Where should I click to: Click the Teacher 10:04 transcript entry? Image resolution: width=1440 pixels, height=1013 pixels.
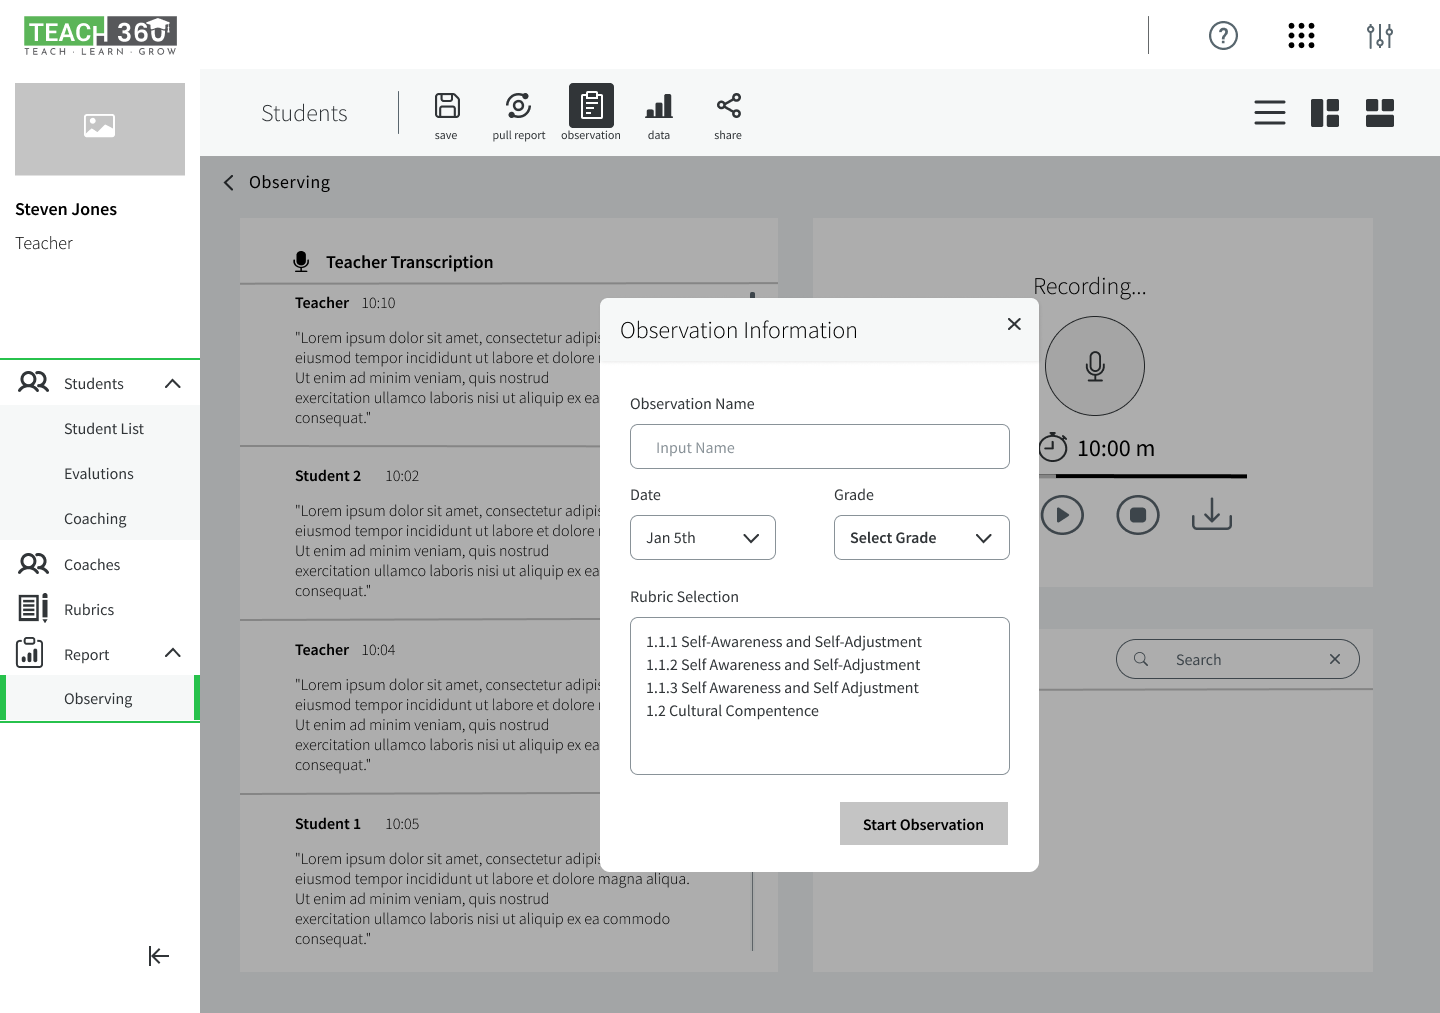point(420,707)
